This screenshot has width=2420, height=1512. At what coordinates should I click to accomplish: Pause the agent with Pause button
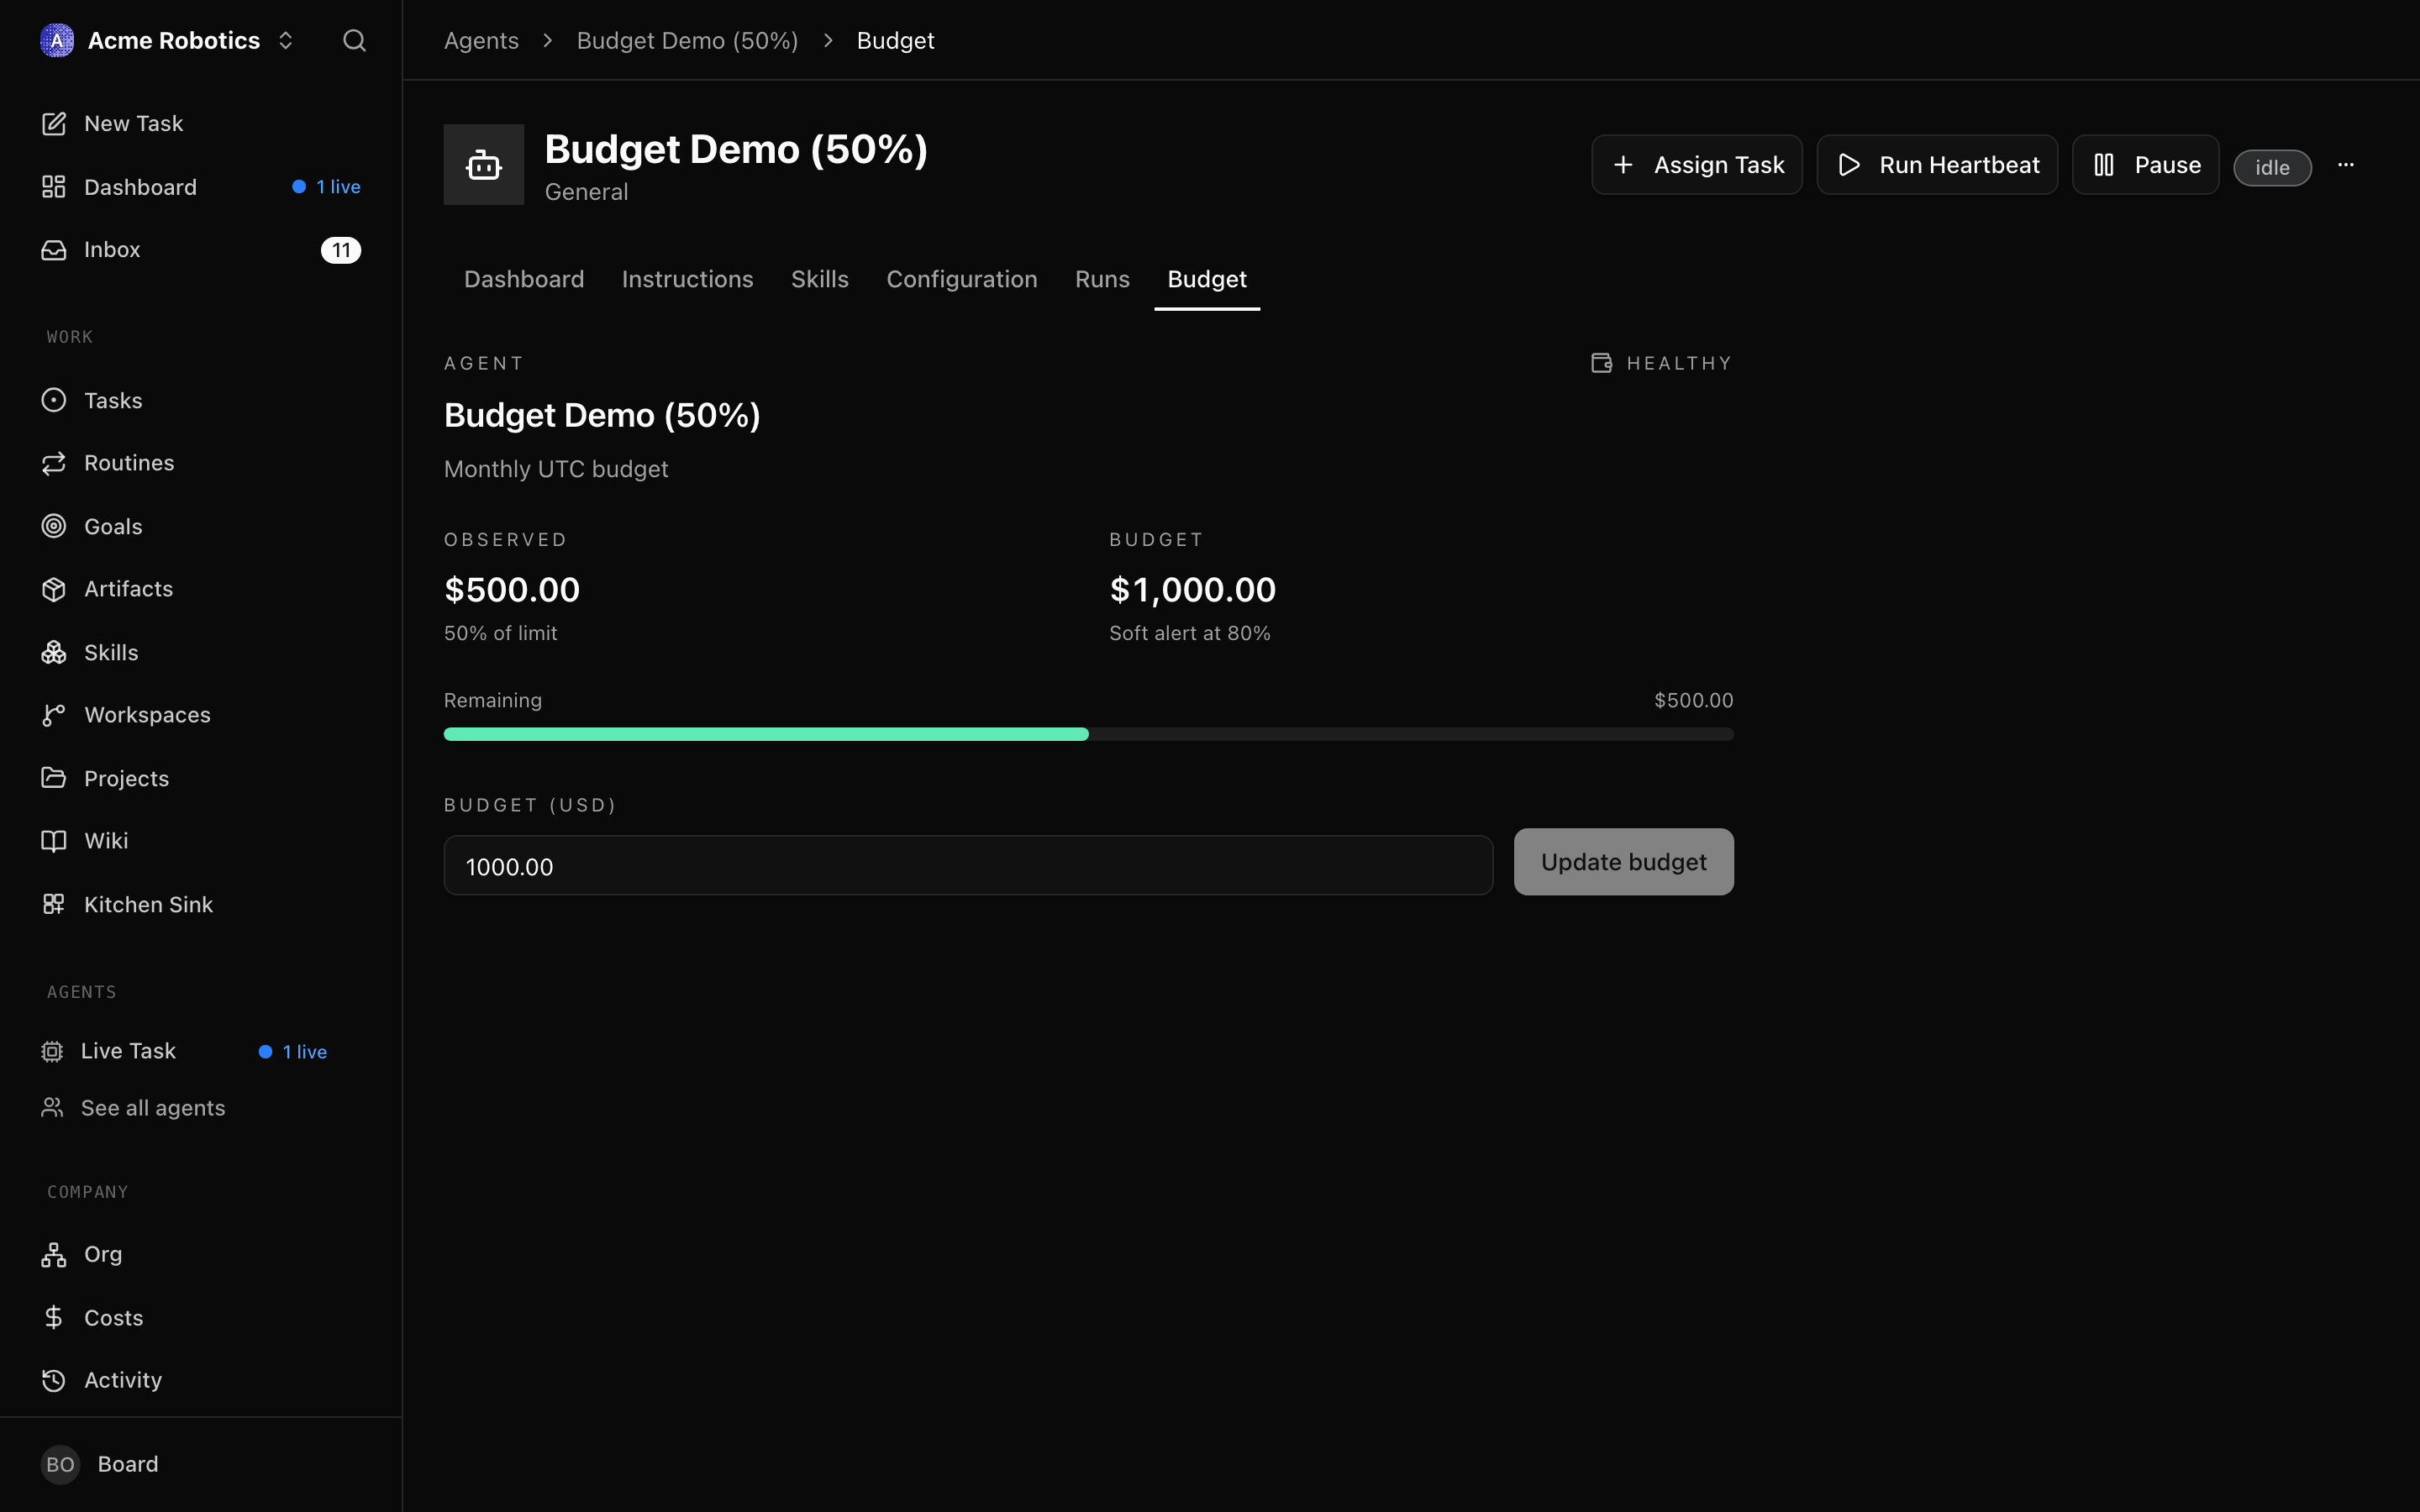(x=2146, y=165)
